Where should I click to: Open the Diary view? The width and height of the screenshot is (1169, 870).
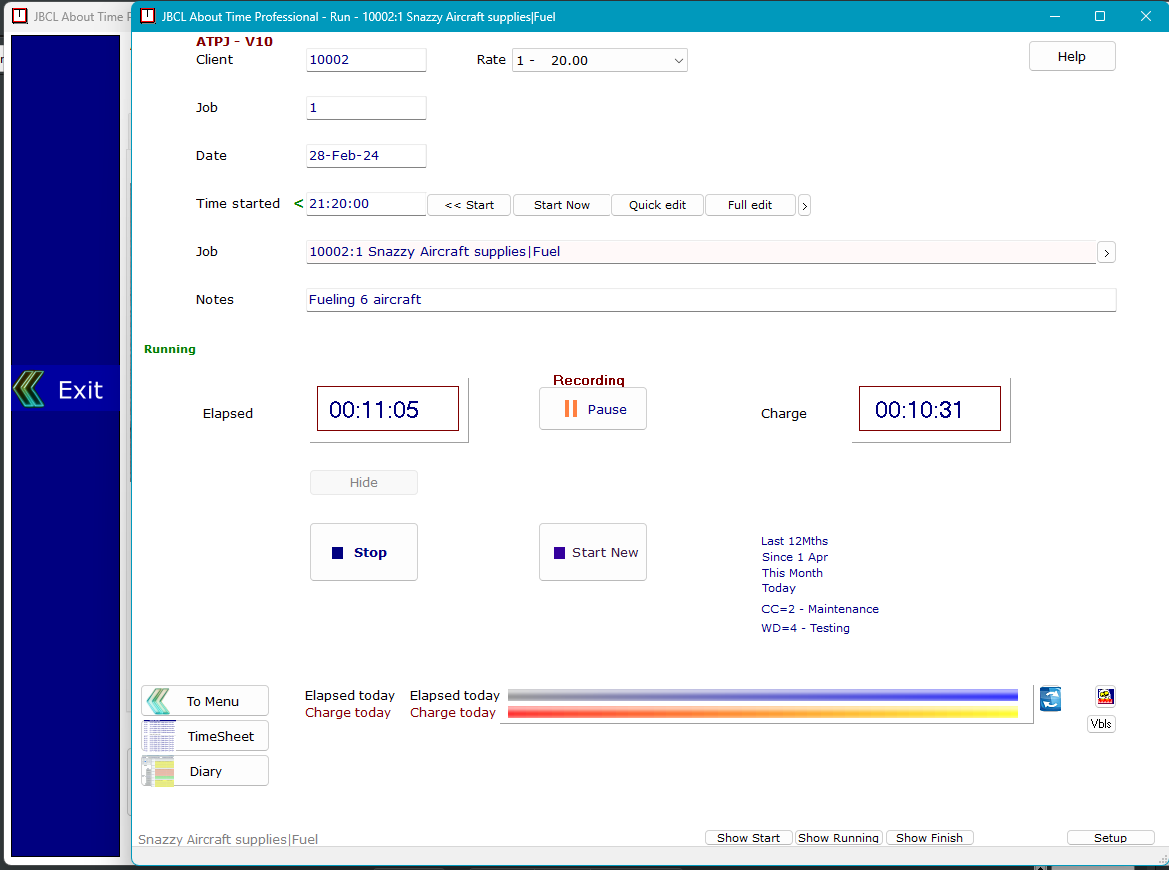(x=206, y=771)
